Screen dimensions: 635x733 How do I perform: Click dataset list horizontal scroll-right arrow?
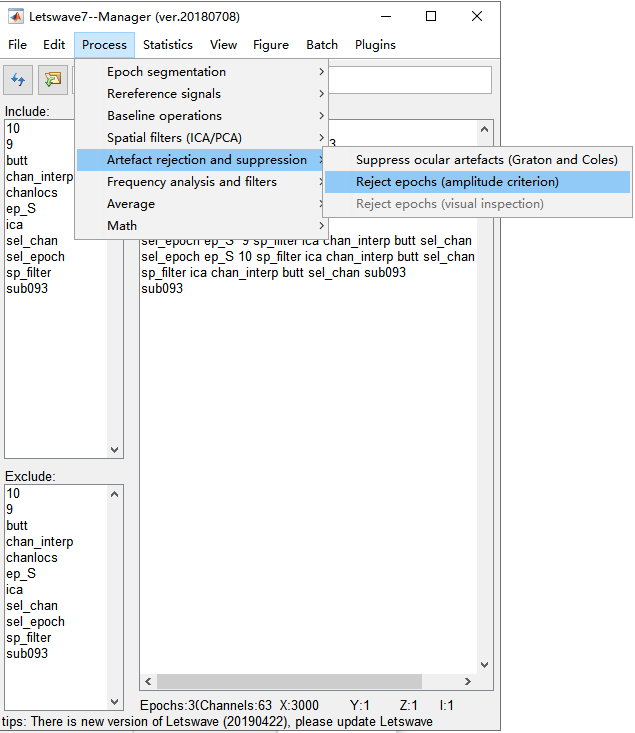tap(468, 682)
